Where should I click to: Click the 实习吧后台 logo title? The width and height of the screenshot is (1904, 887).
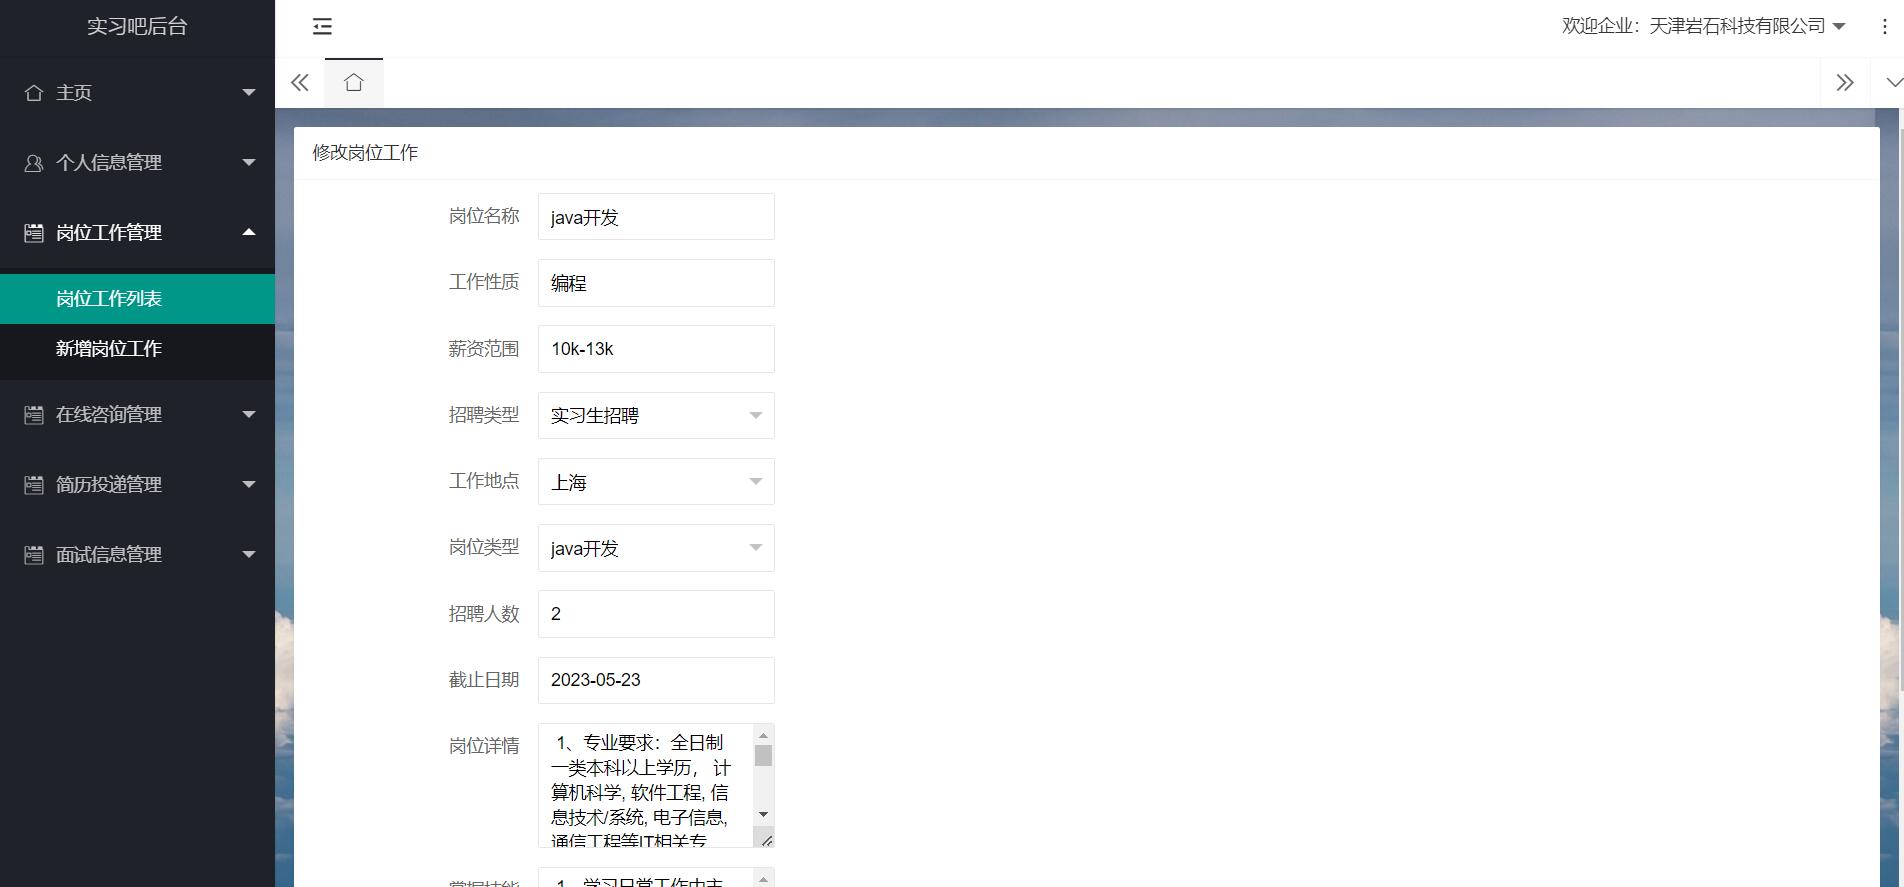pyautogui.click(x=137, y=27)
